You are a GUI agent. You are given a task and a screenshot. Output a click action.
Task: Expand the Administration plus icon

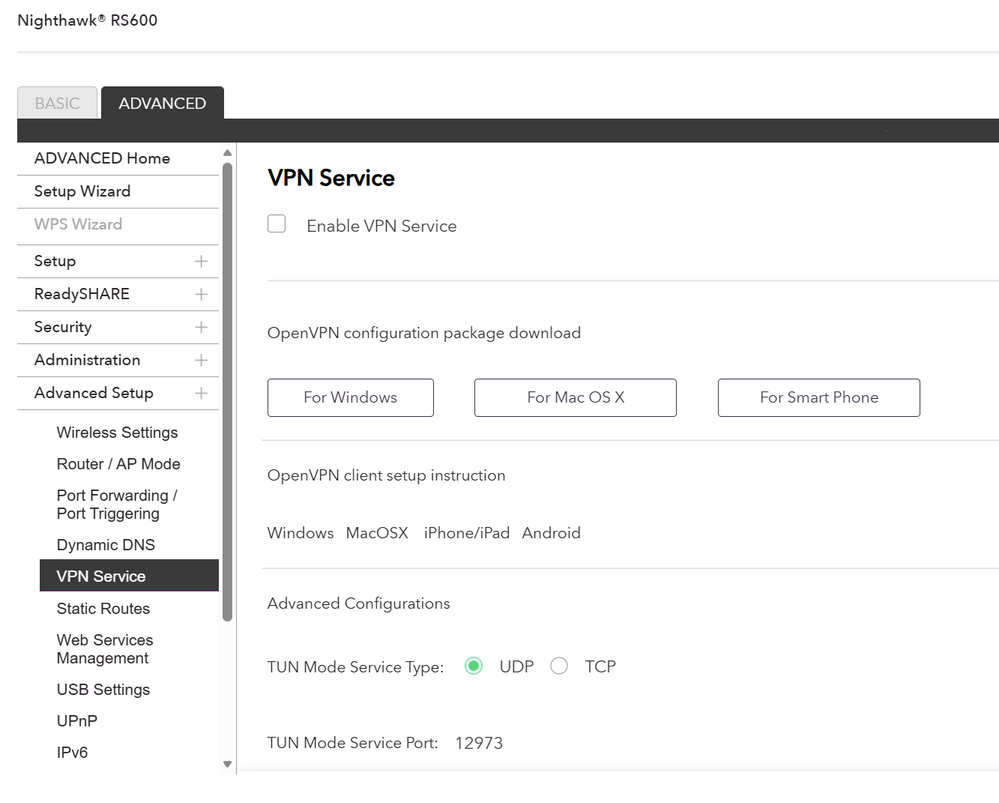(201, 360)
